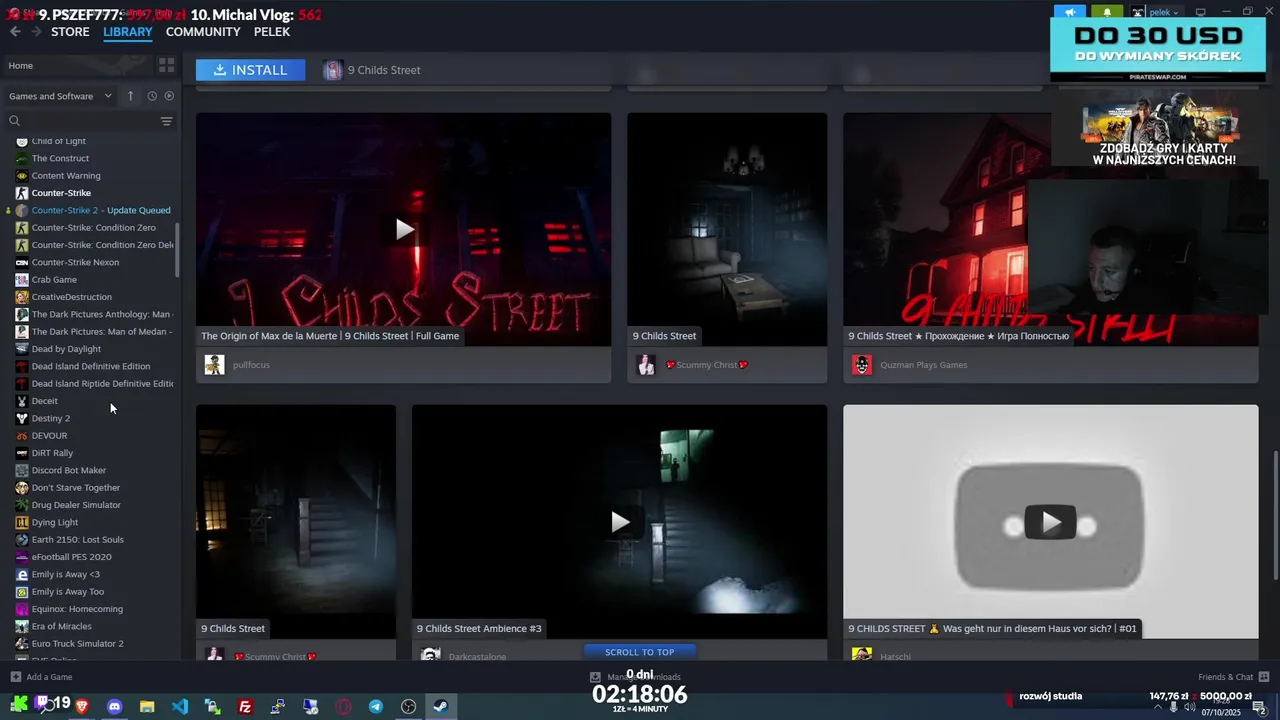Viewport: 1280px width, 720px height.
Task: Click the Dead by Daylight game icon
Action: click(22, 349)
